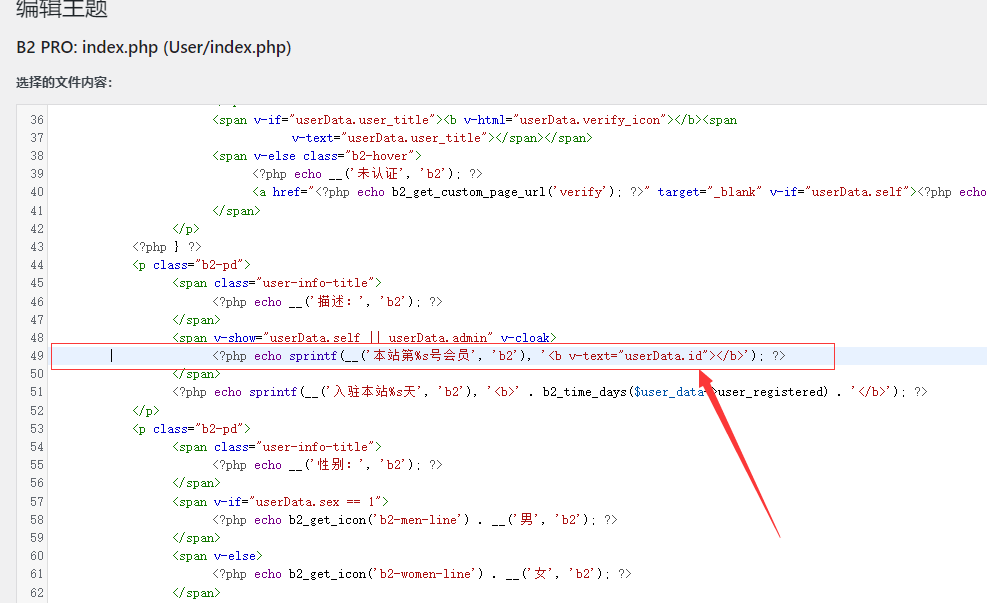Click line number 44 in the gutter
The height and width of the screenshot is (603, 987).
(x=36, y=265)
